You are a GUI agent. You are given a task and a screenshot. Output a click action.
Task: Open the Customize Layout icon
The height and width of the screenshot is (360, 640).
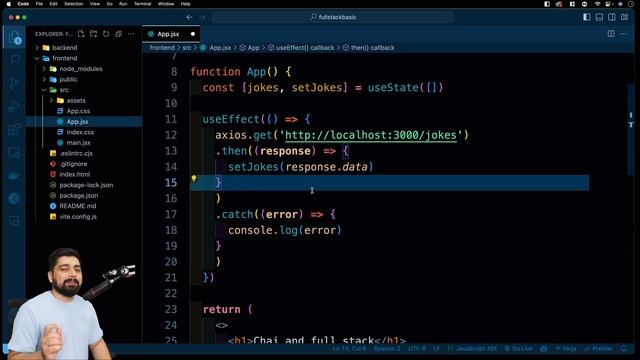[624, 17]
